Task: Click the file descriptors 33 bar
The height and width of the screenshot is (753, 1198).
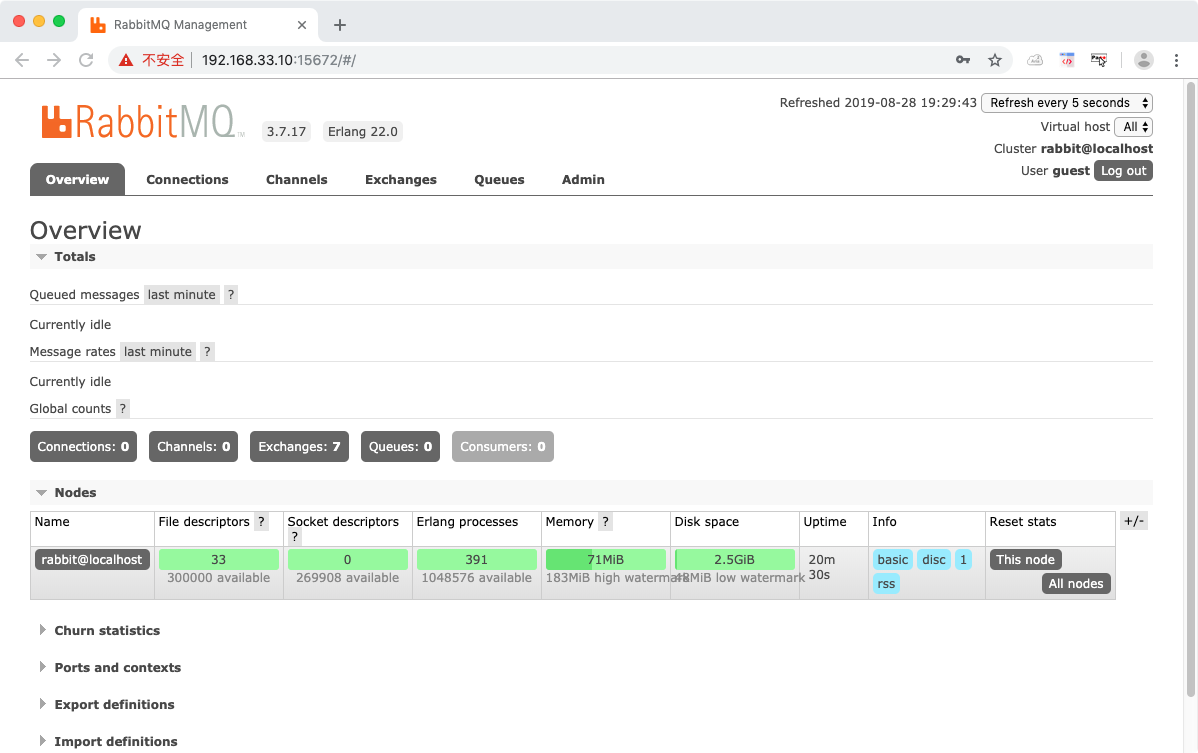Action: [x=219, y=560]
